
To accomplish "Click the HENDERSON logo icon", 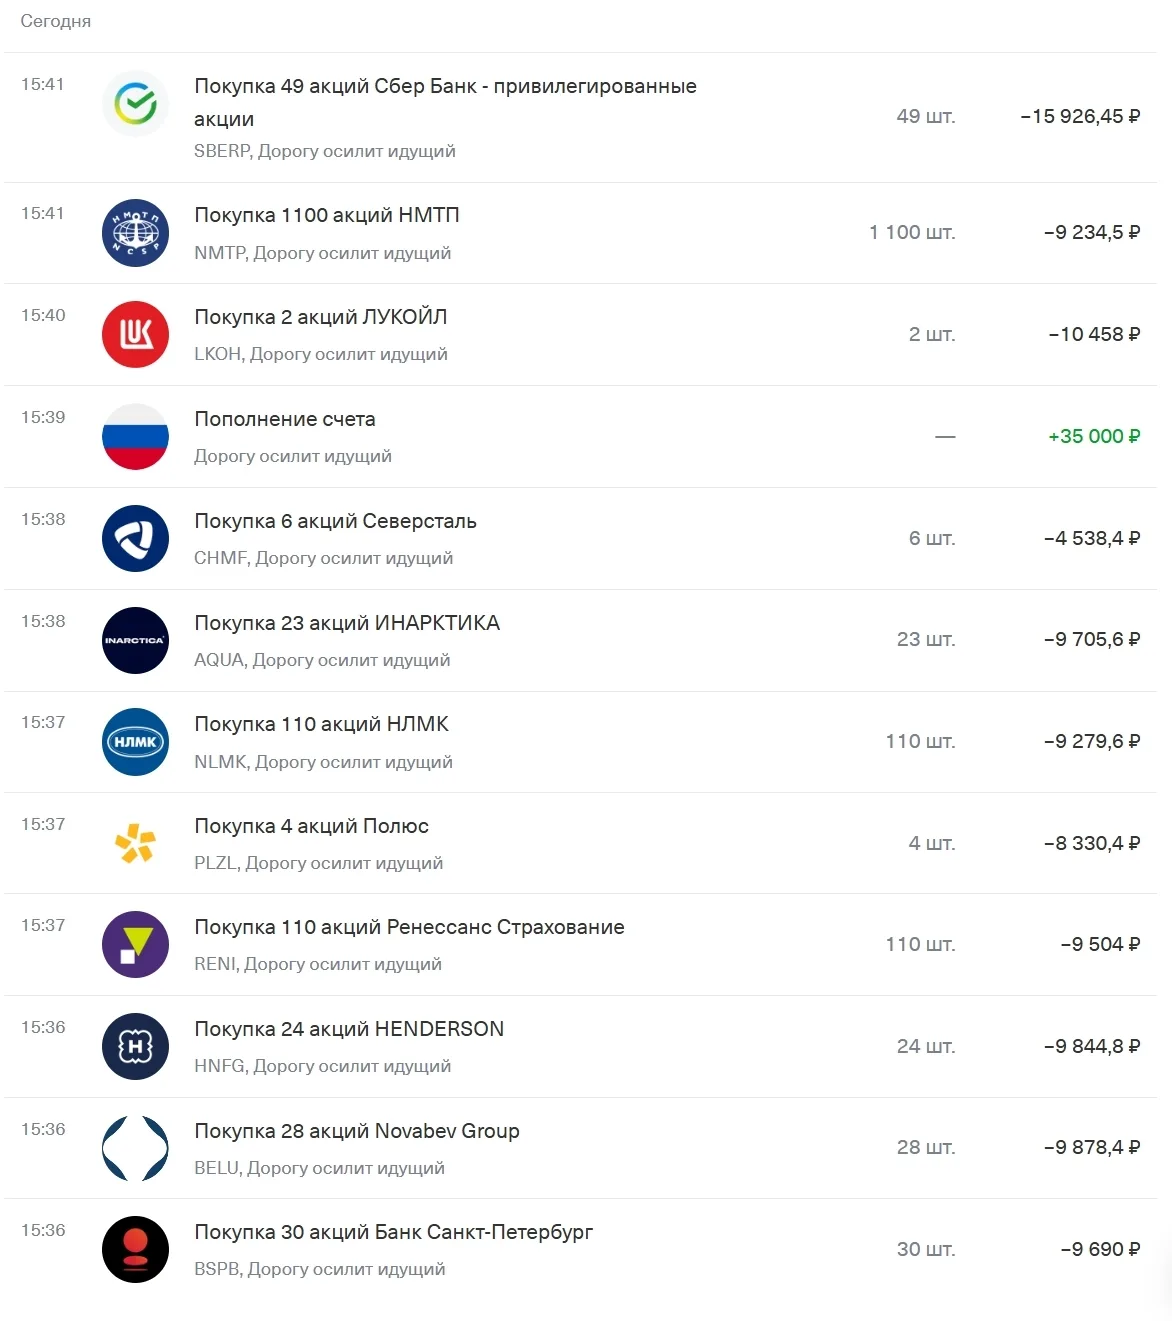I will click(x=135, y=1047).
